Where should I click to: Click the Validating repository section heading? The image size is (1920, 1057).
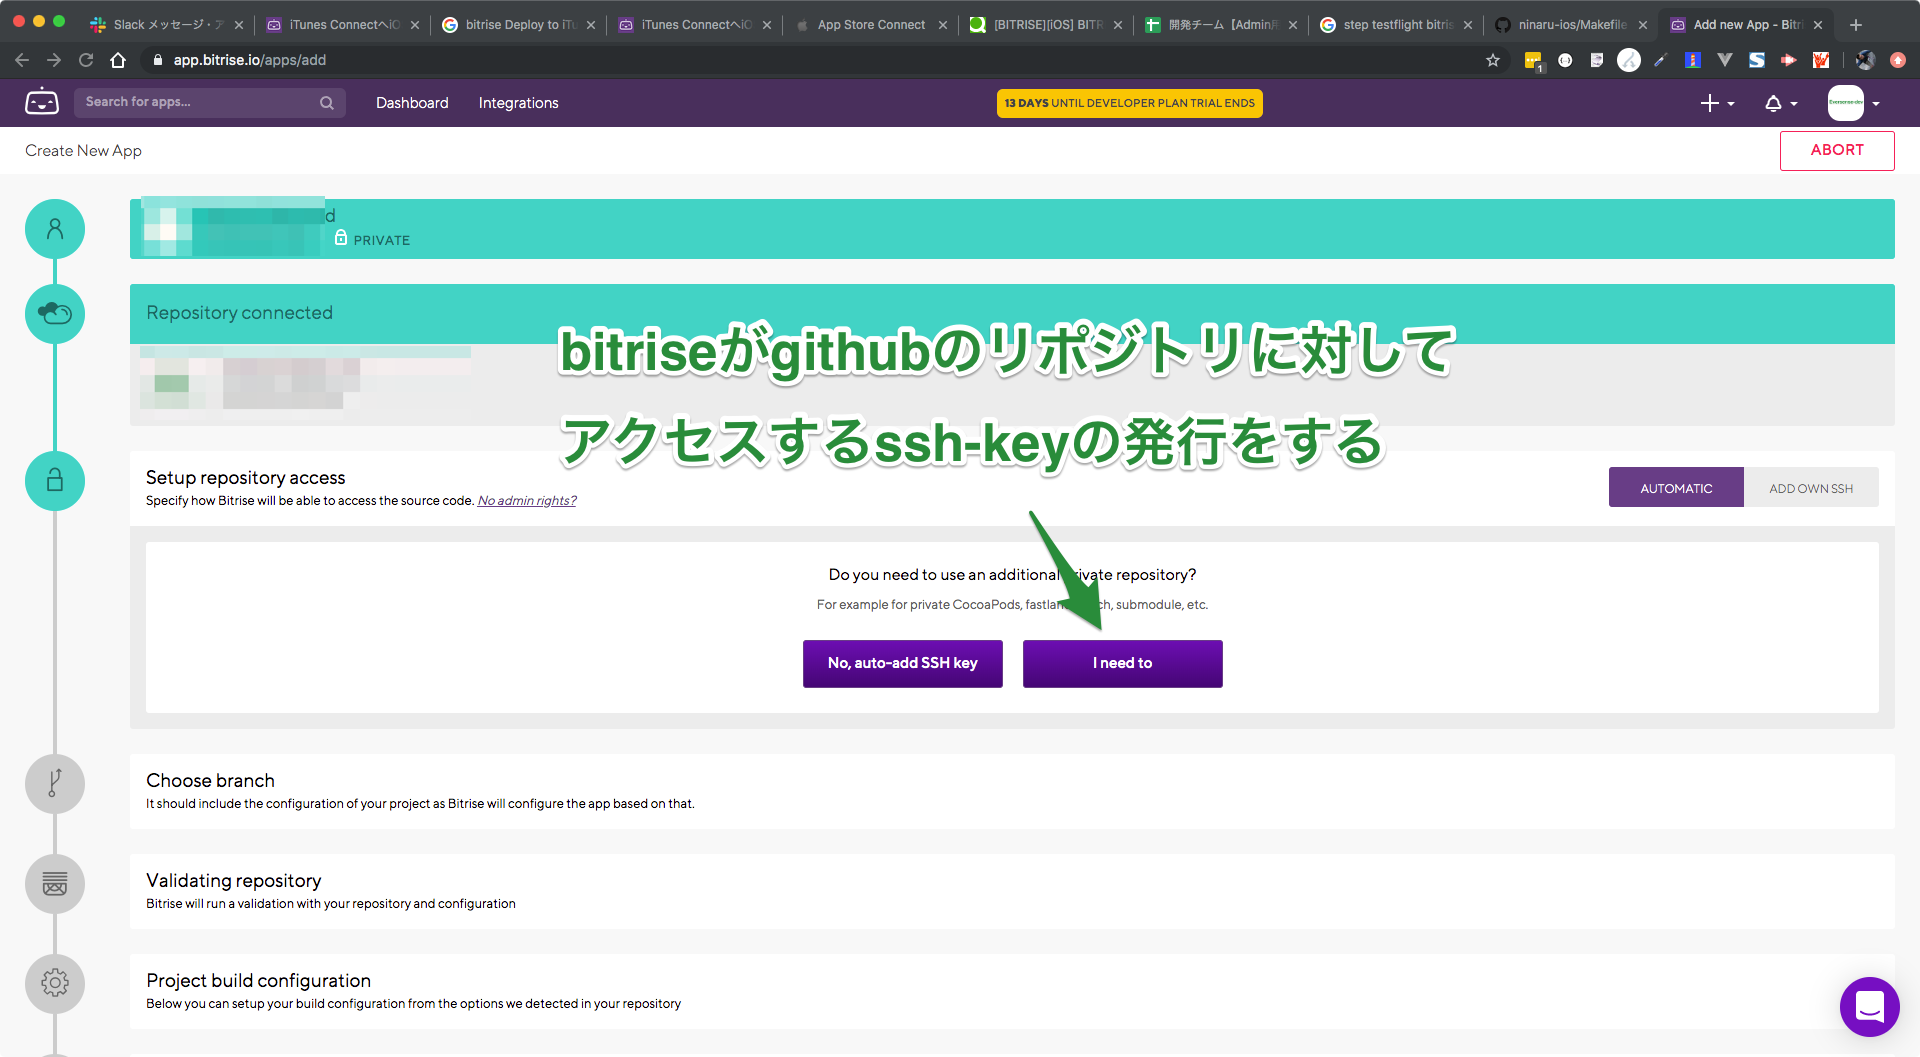pos(233,880)
